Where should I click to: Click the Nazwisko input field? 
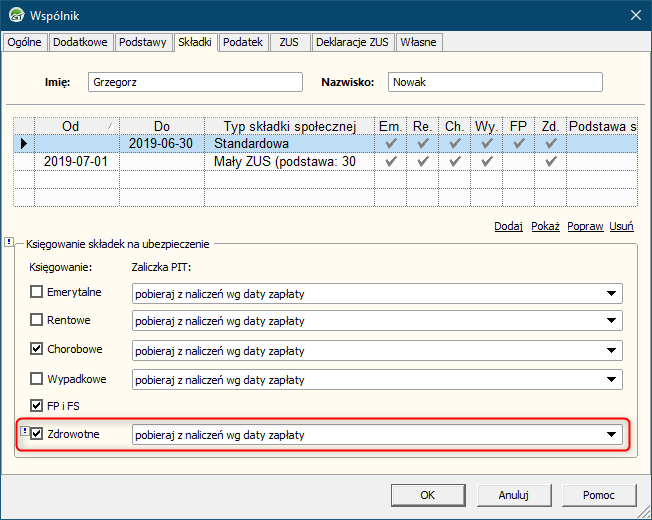pos(495,82)
